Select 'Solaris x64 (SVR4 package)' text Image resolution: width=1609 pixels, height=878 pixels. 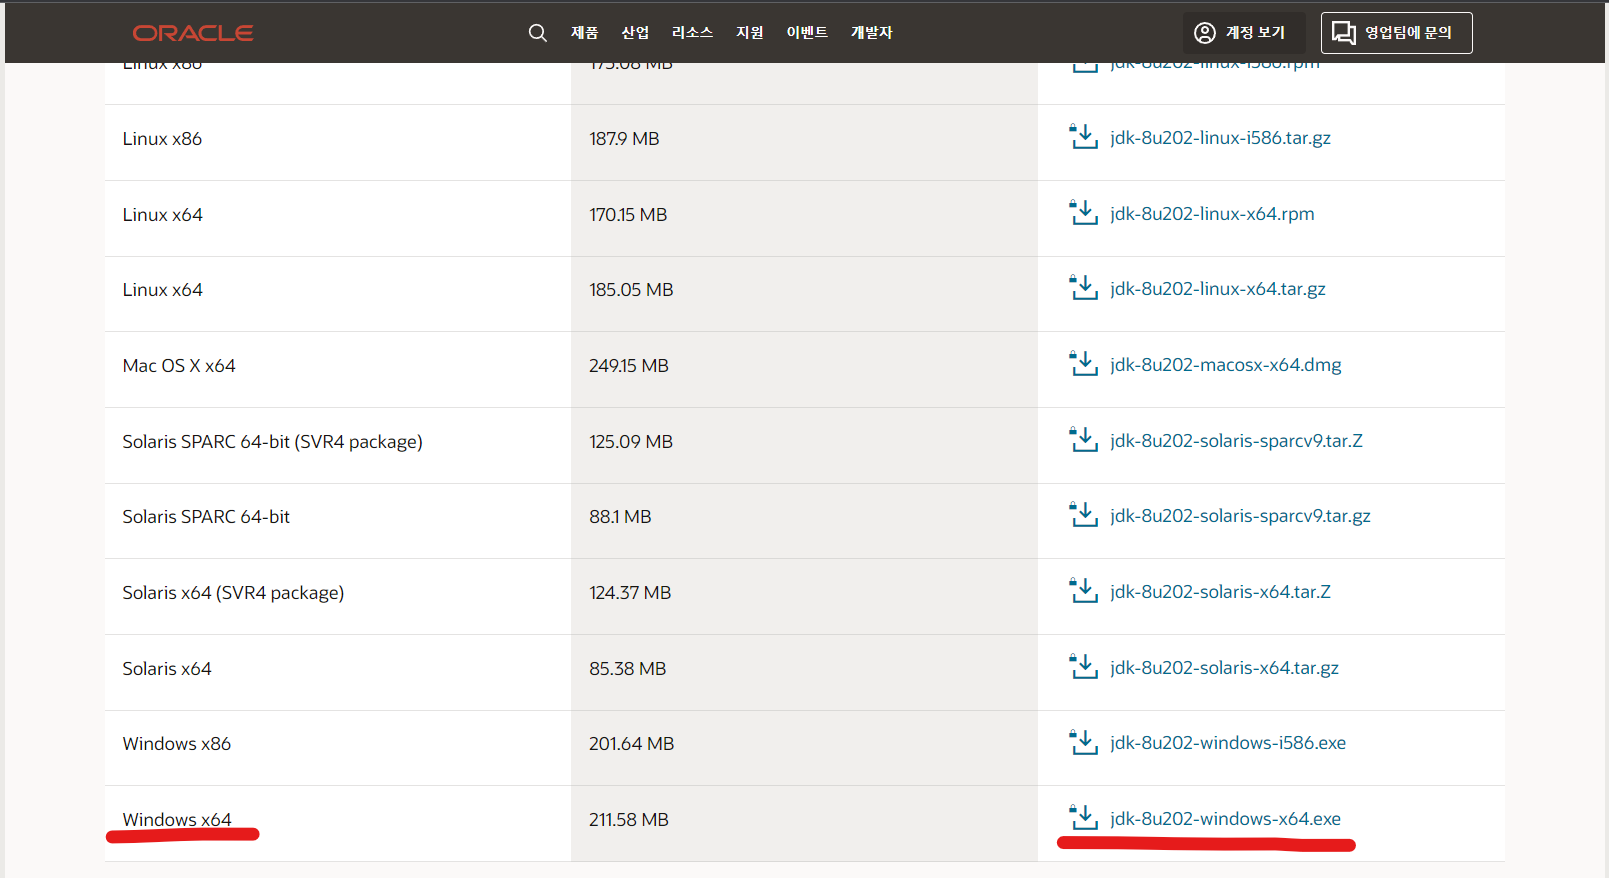[x=233, y=593]
